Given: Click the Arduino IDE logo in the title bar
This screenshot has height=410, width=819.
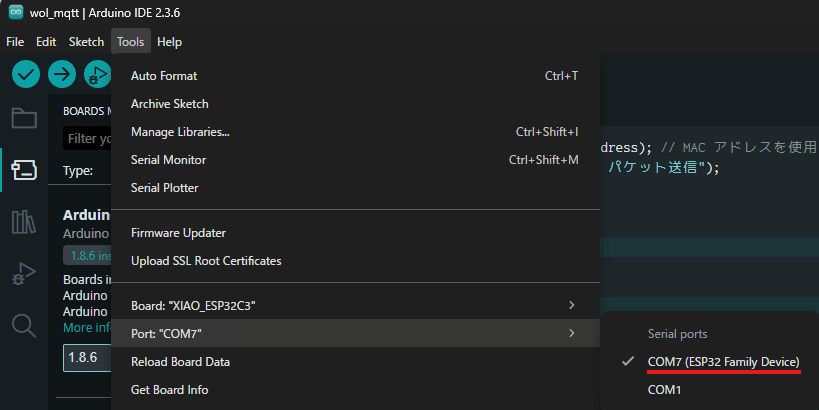Looking at the screenshot, I should [x=16, y=12].
